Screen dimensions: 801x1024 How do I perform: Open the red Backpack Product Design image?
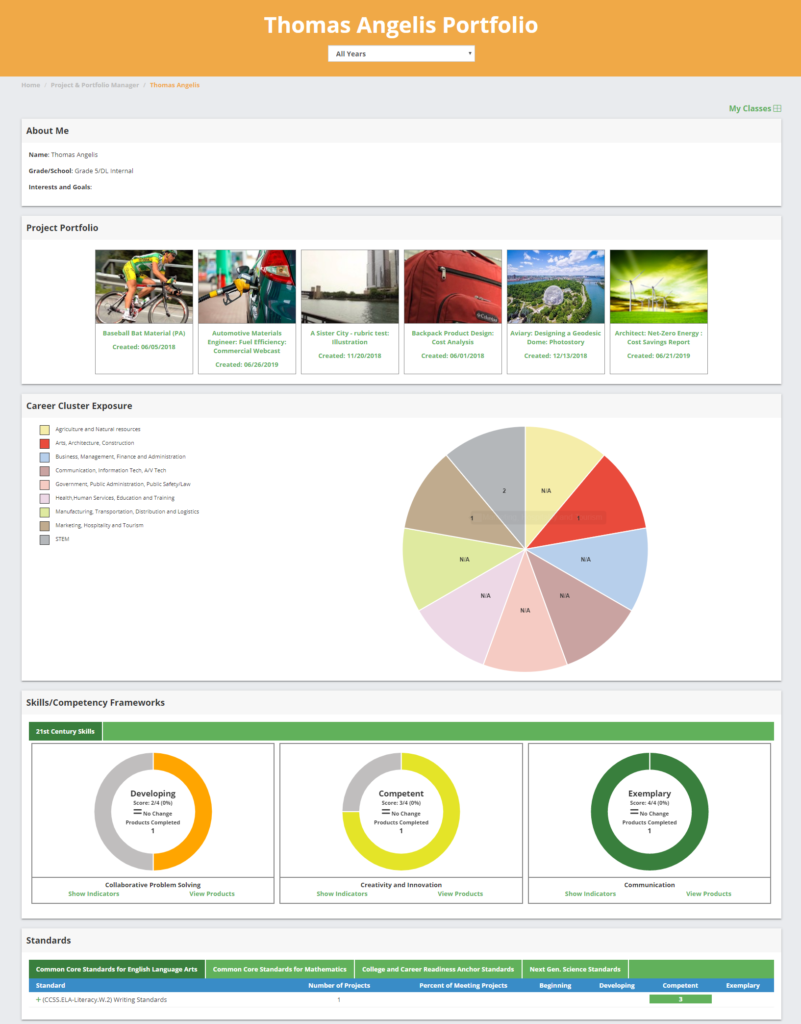click(452, 287)
